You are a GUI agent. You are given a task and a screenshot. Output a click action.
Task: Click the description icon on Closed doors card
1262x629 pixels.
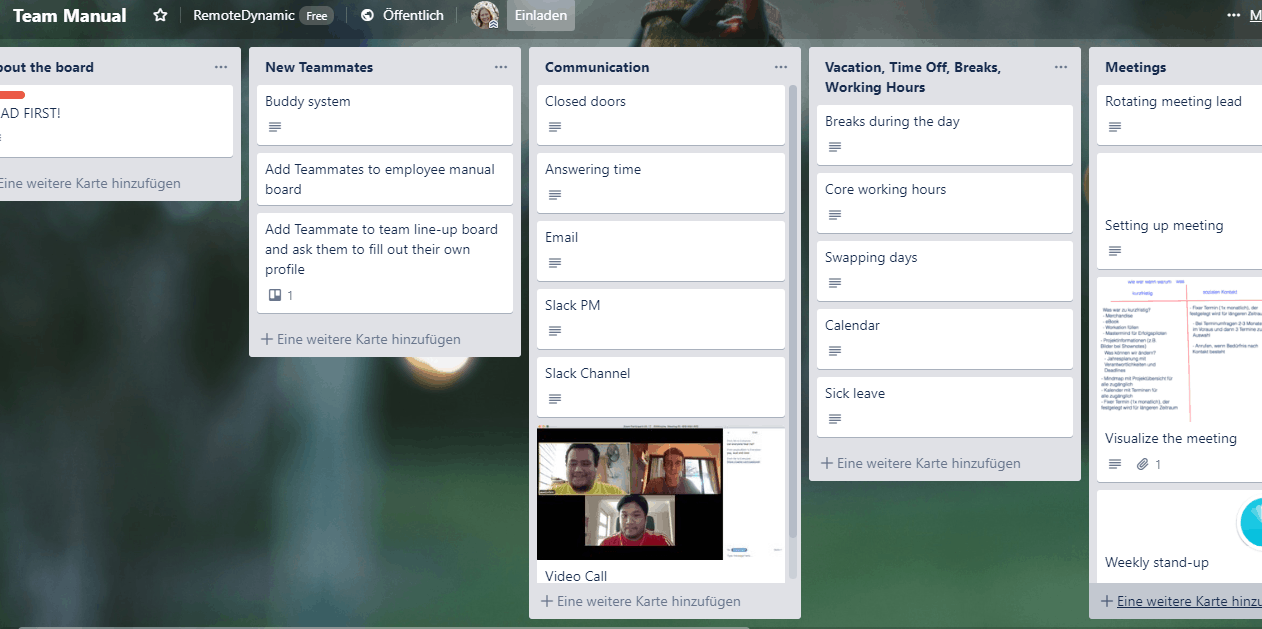pos(554,127)
